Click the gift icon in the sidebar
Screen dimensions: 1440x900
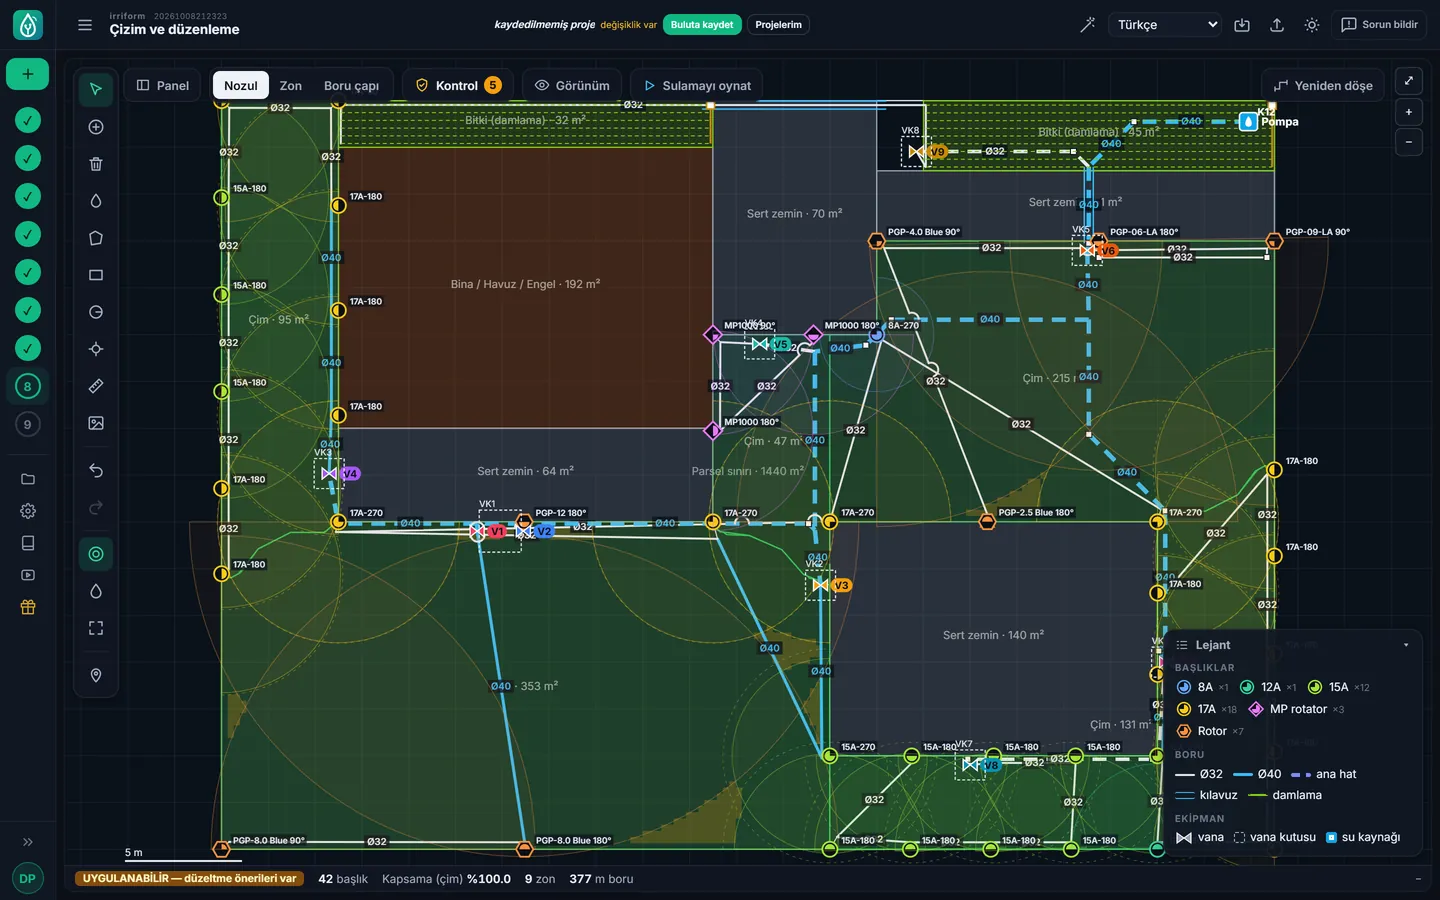(x=28, y=607)
